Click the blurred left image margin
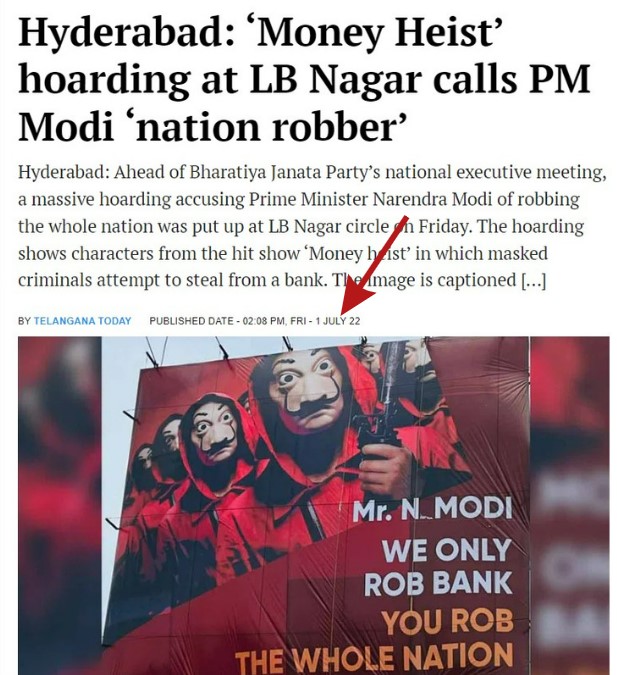617x675 pixels. point(59,505)
